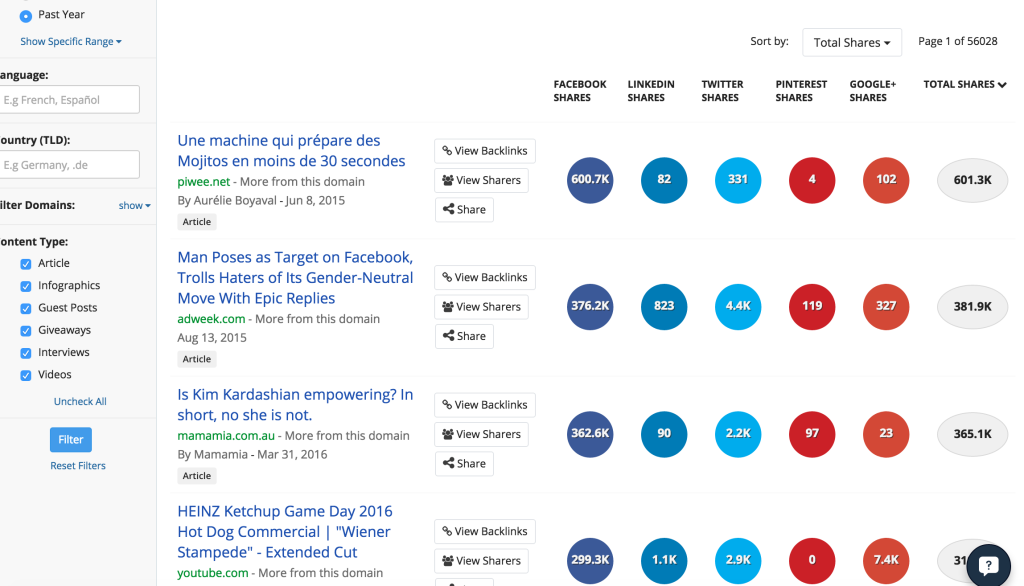1024x586 pixels.
Task: Expand the Filter Domains show option
Action: 134,204
